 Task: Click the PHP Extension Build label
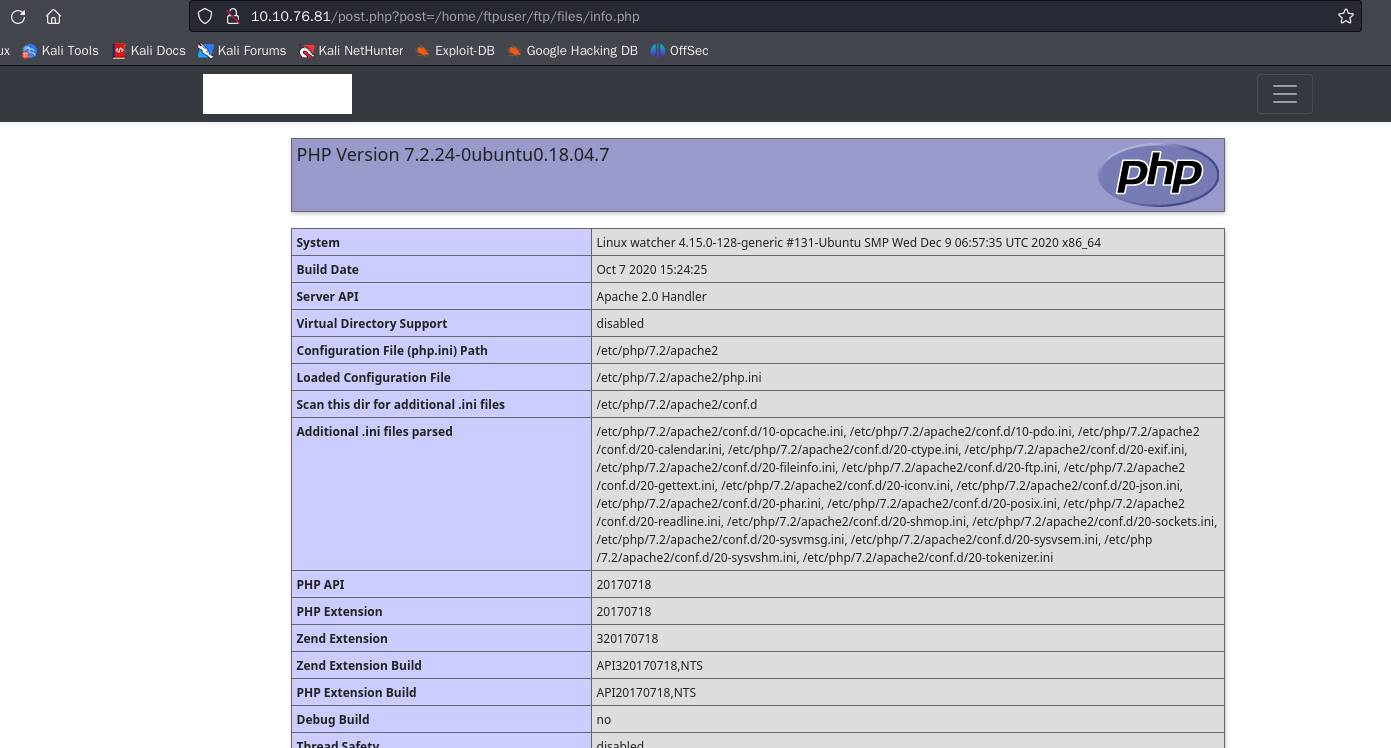(x=356, y=692)
